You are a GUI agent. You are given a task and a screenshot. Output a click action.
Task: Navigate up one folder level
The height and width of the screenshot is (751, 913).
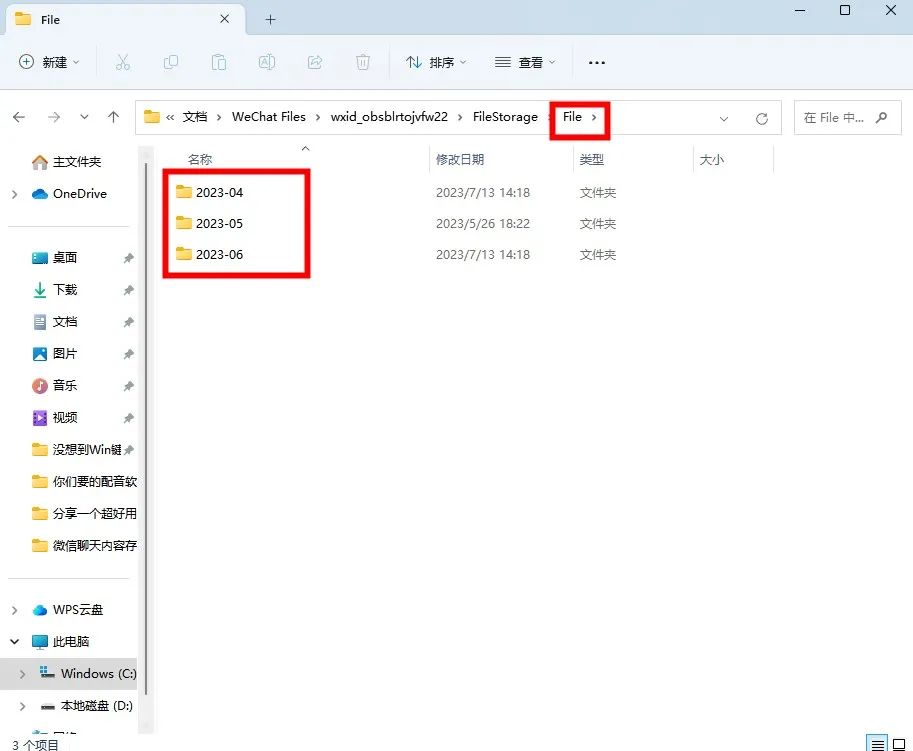tap(114, 117)
